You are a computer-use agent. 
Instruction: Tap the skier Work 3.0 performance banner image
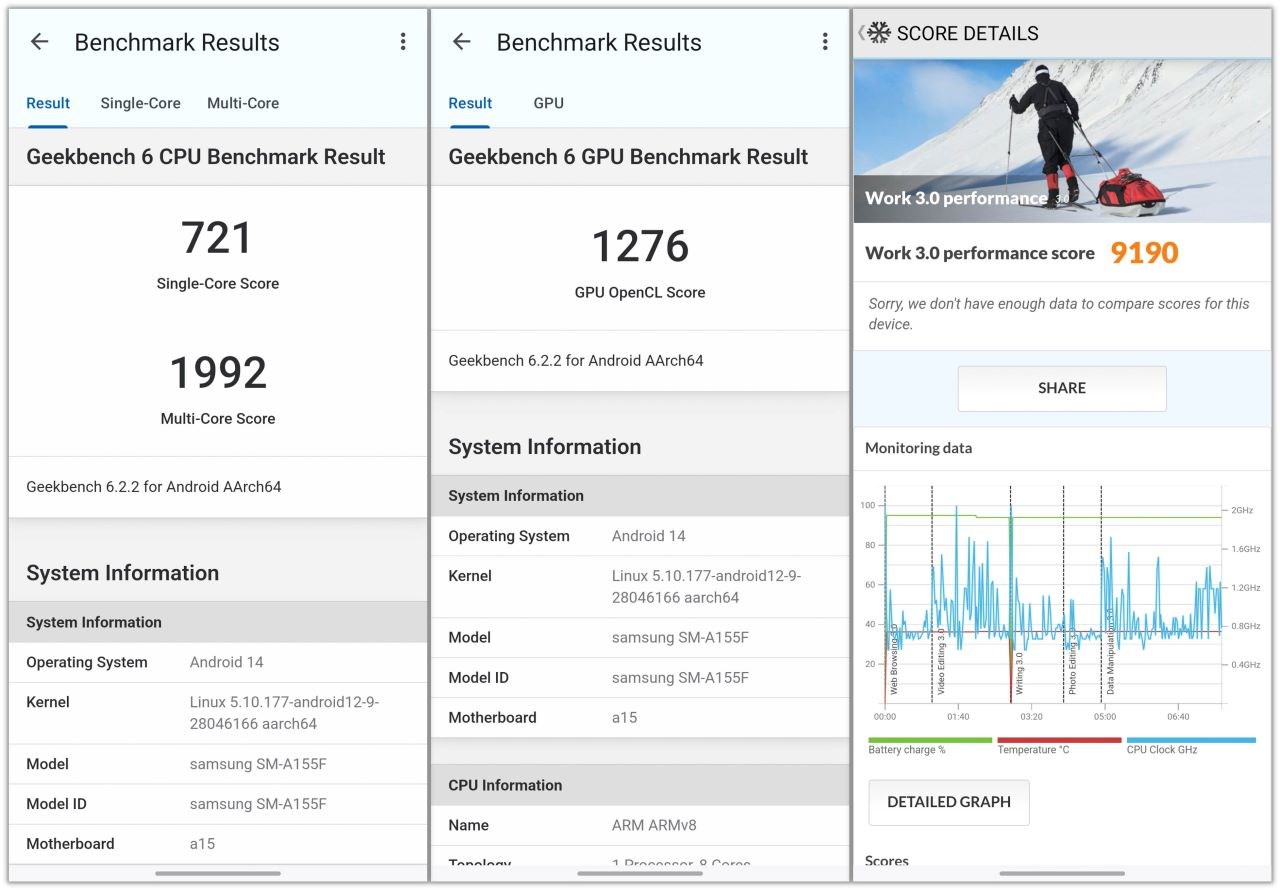pos(1062,140)
